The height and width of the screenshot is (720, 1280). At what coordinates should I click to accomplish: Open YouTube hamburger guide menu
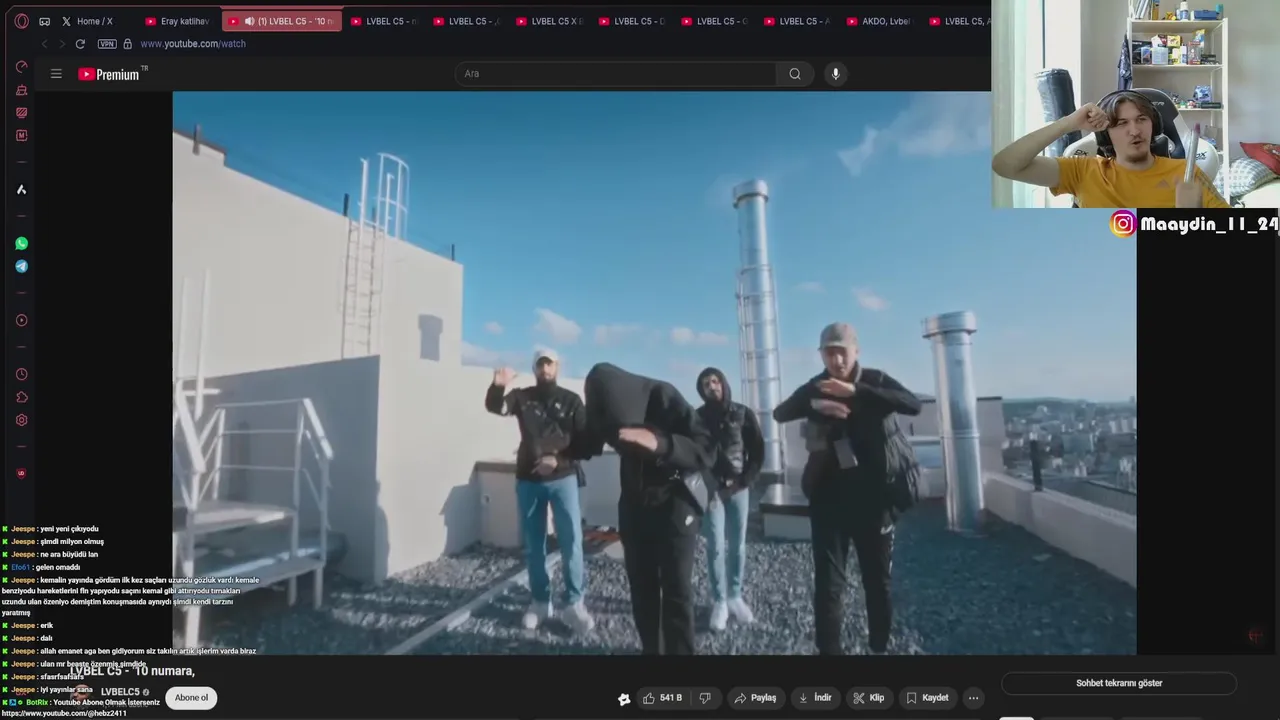(56, 74)
